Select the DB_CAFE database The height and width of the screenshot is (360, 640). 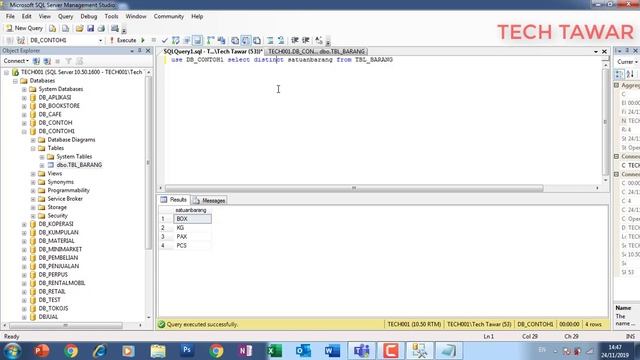point(50,114)
